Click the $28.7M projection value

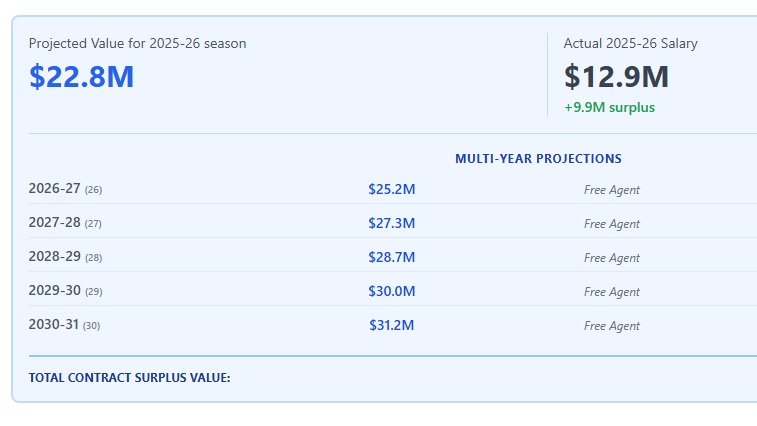tap(391, 257)
